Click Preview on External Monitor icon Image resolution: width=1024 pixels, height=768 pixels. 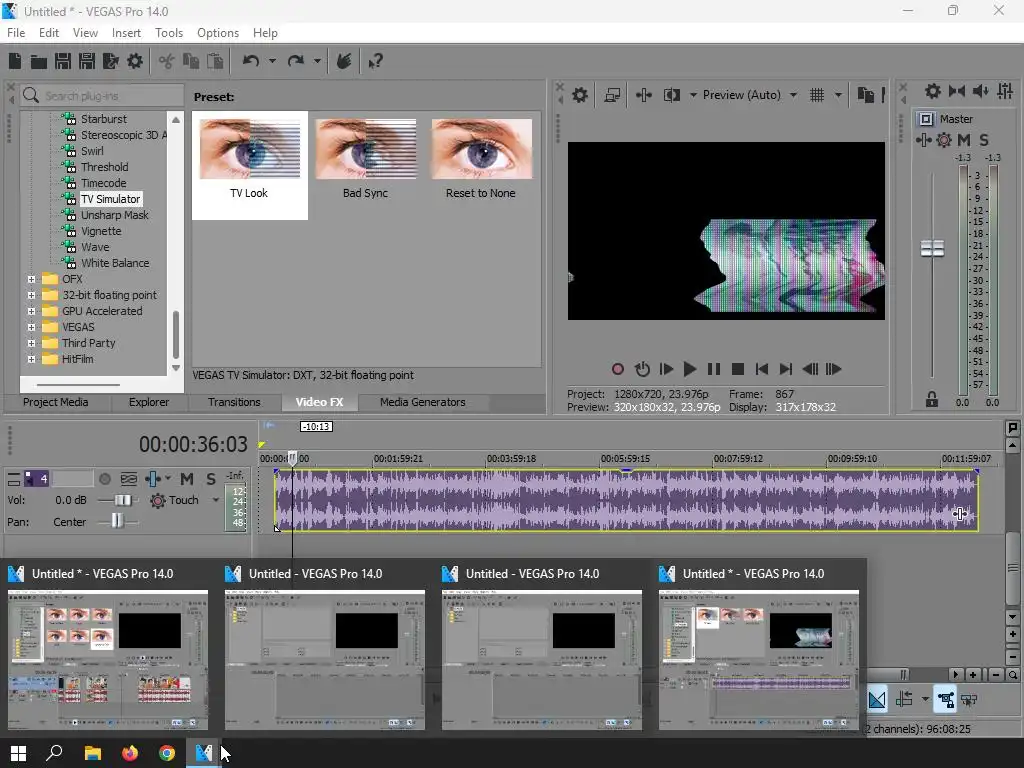pyautogui.click(x=612, y=95)
